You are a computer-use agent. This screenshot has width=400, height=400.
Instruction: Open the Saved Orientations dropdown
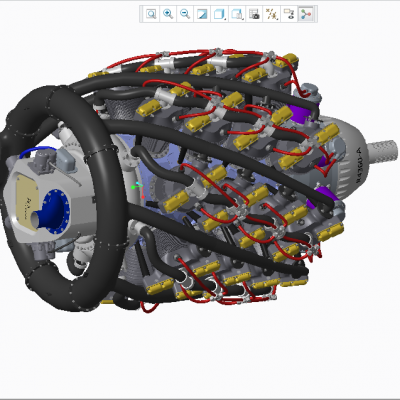[237, 14]
